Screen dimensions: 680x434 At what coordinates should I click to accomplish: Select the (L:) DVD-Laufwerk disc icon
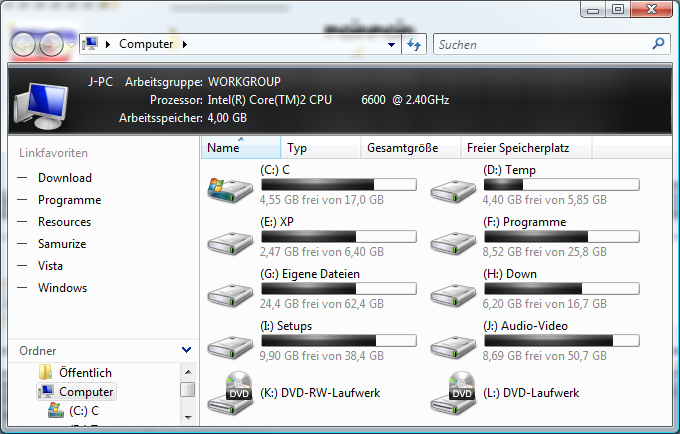453,393
